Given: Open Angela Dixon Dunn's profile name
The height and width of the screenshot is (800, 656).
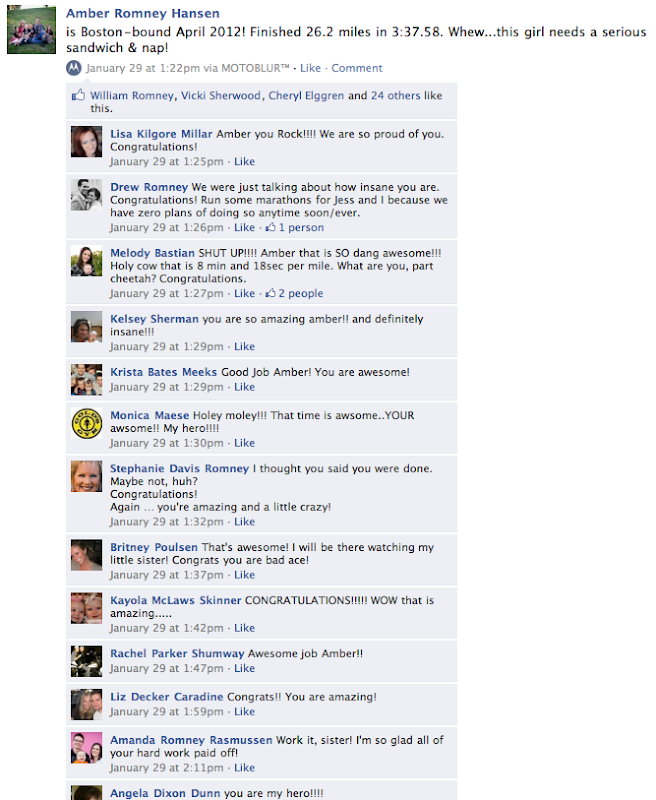Looking at the screenshot, I should click(165, 793).
